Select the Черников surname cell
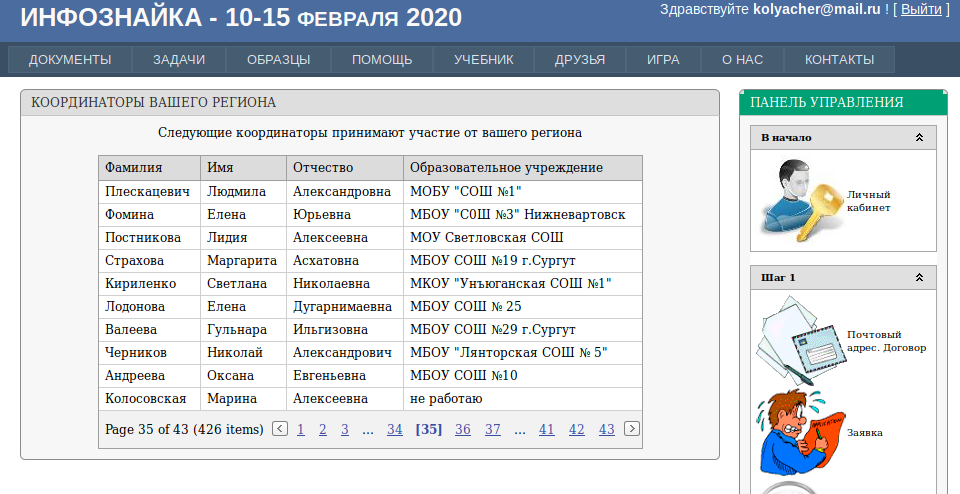960x494 pixels. pos(149,353)
